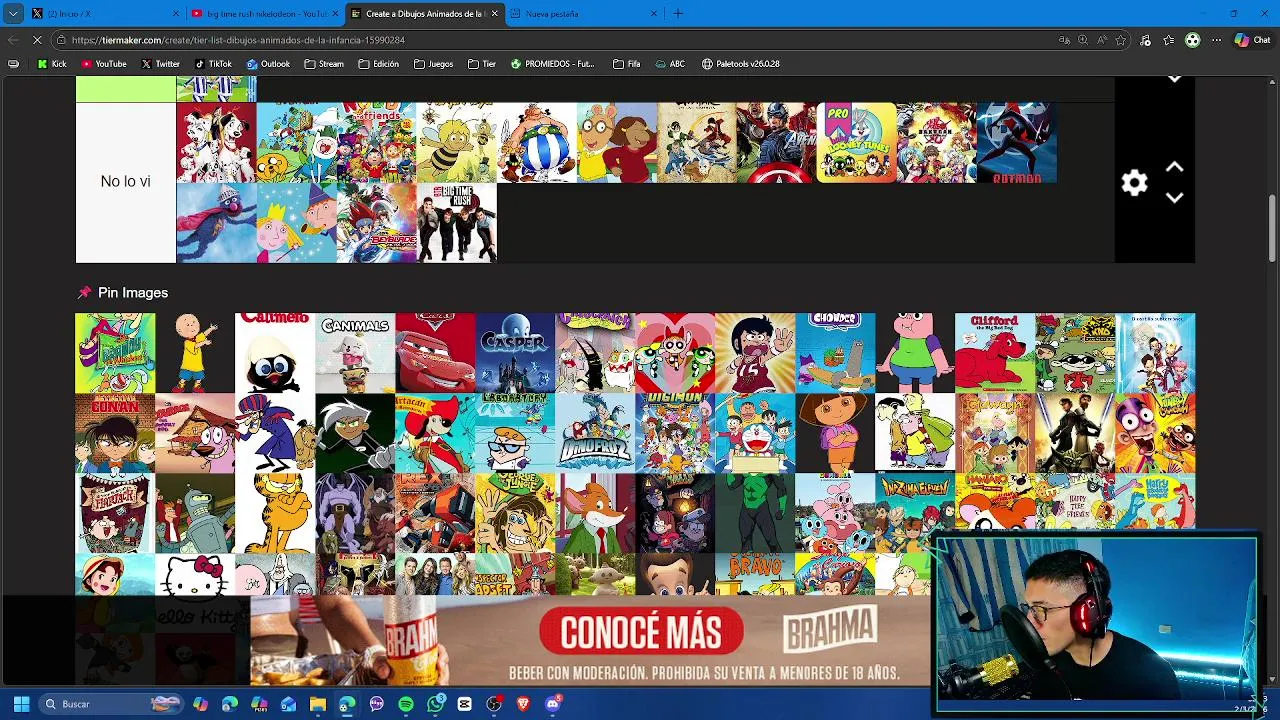Open the media control icon in the browser toolbar
1280x720 pixels.
pos(1145,40)
